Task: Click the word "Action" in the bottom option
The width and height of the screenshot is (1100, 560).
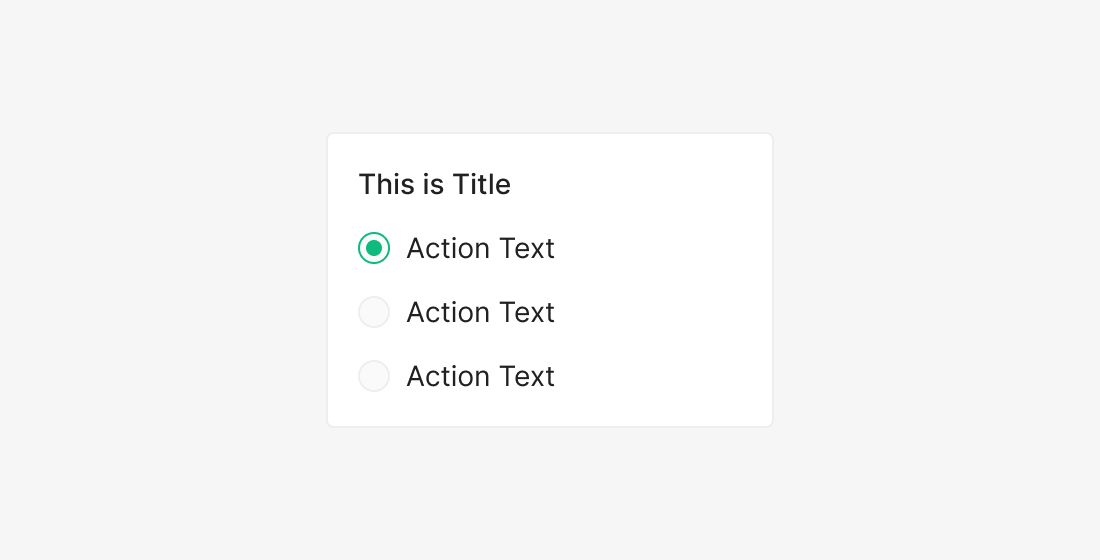Action: tap(447, 376)
